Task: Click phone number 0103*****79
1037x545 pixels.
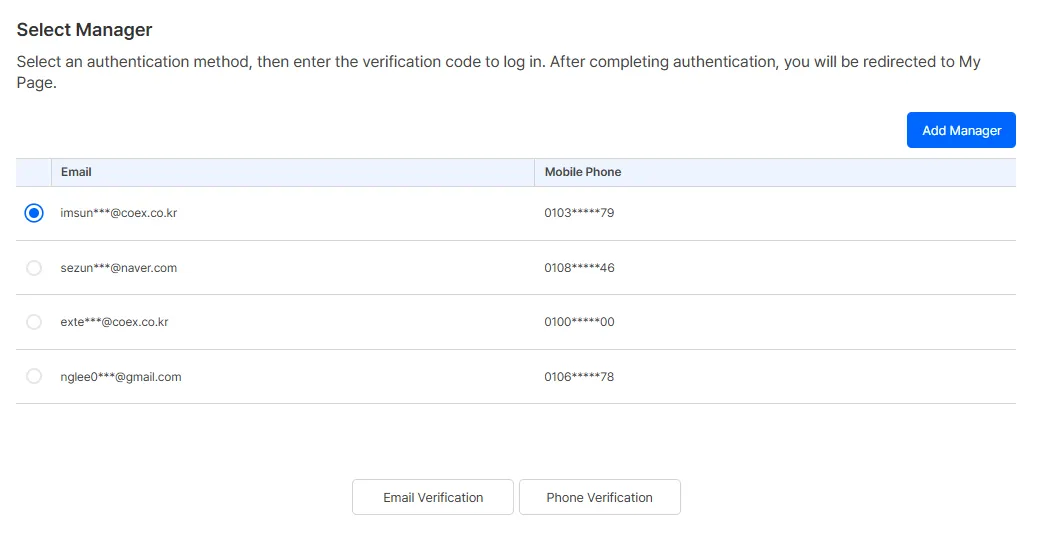Action: (579, 213)
